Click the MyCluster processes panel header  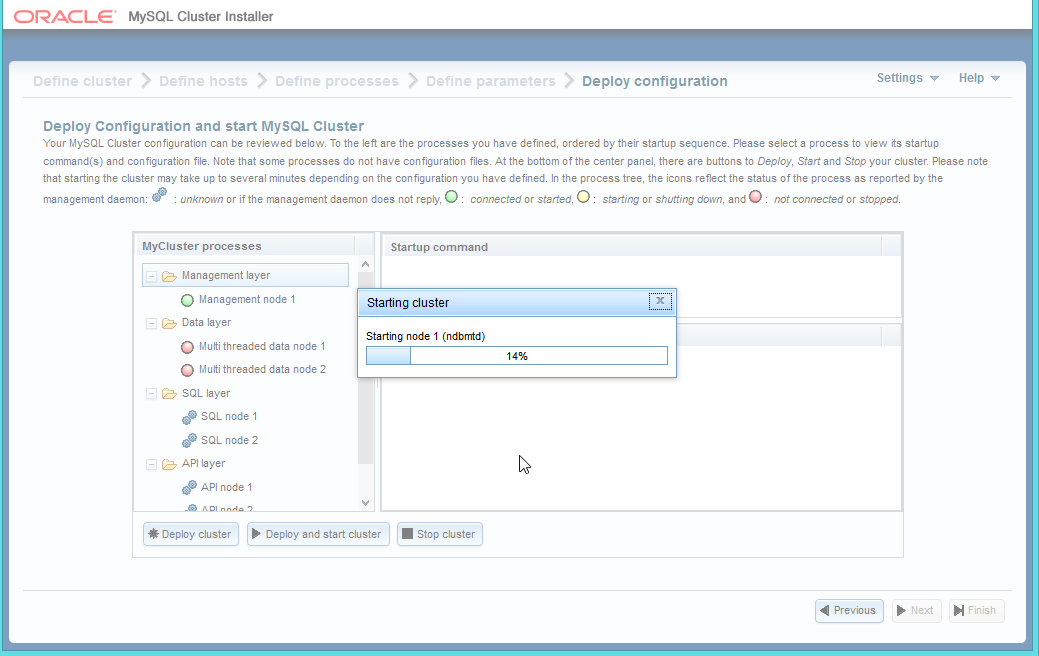(245, 246)
